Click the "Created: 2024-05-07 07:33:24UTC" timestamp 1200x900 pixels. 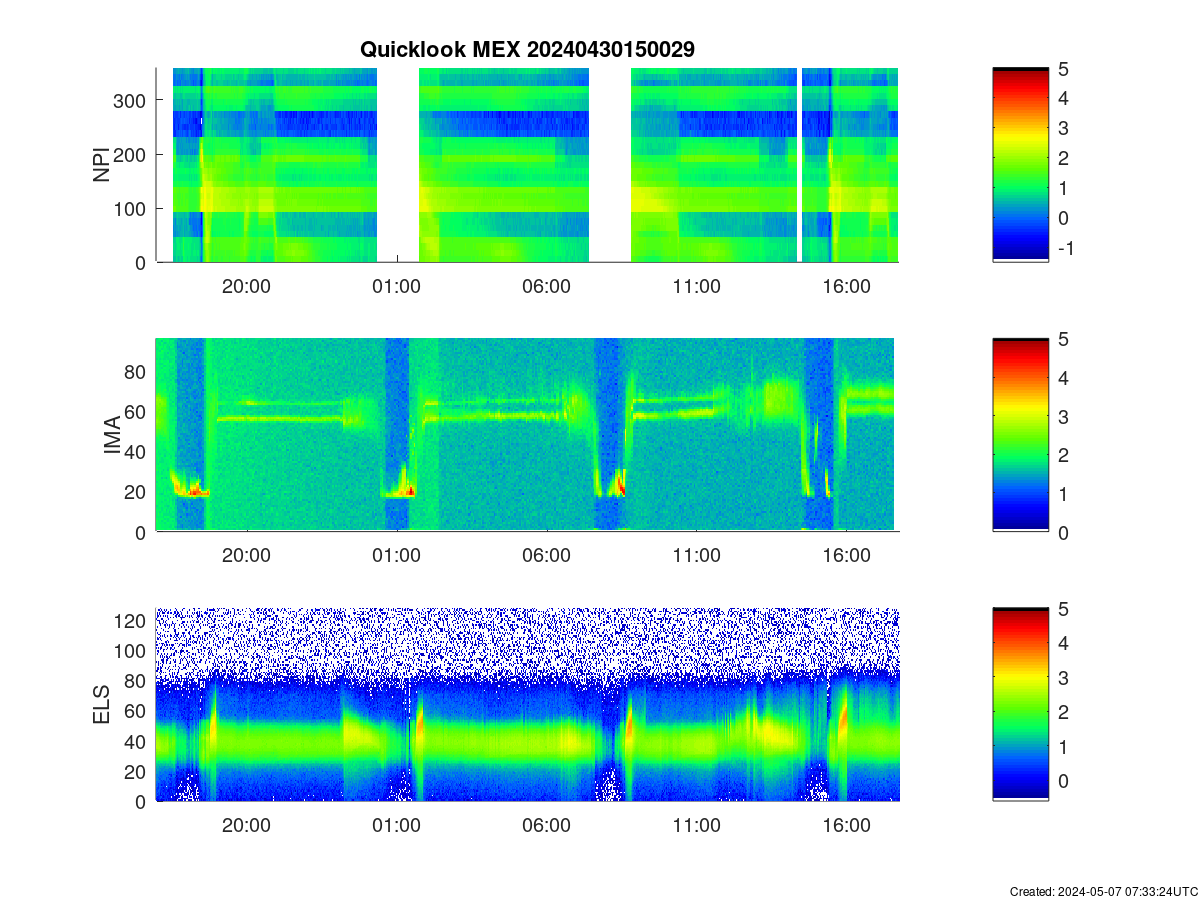(1103, 891)
